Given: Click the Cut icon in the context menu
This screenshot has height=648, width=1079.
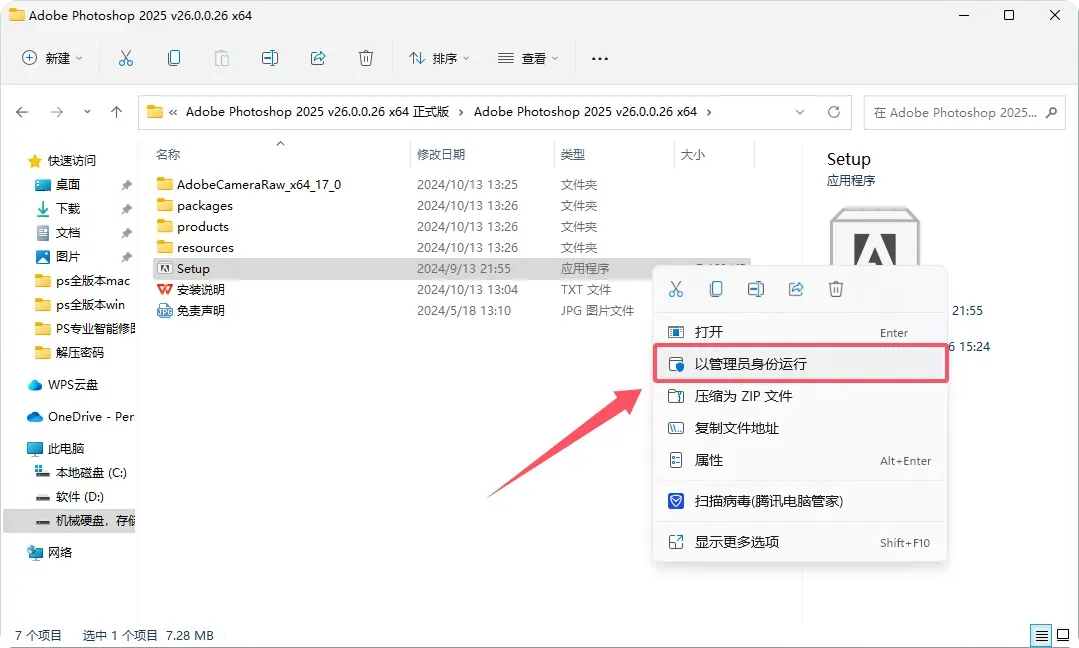Looking at the screenshot, I should click(x=676, y=289).
